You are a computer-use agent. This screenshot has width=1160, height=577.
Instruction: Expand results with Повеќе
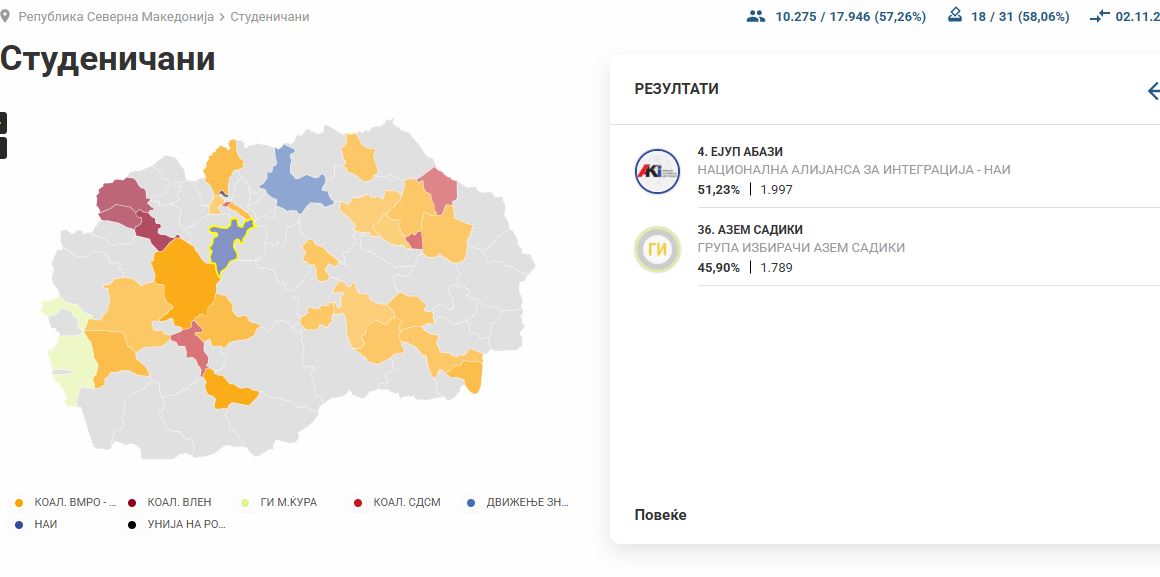pyautogui.click(x=660, y=515)
